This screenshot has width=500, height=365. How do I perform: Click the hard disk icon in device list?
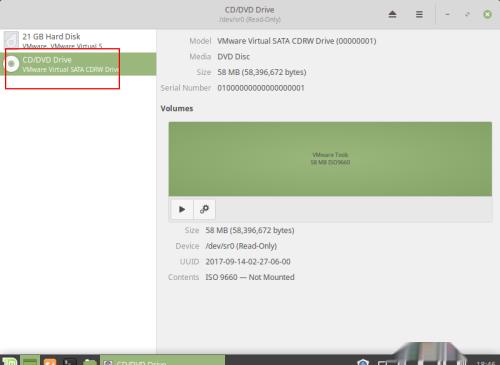(x=11, y=40)
